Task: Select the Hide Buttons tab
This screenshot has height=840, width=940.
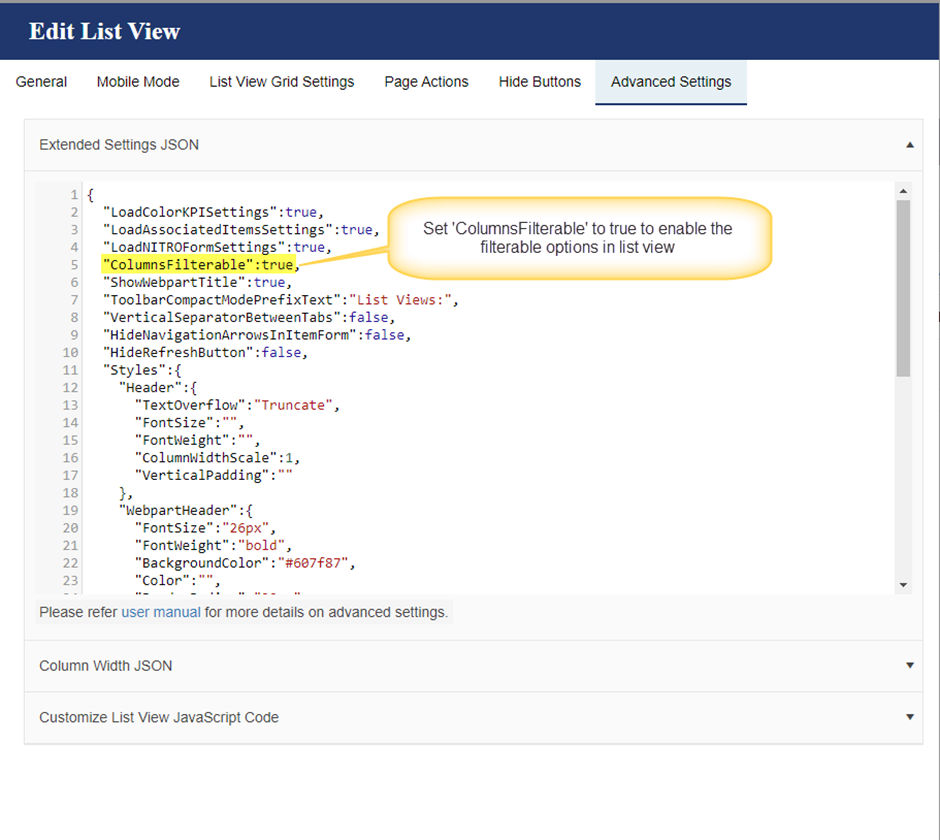Action: pyautogui.click(x=540, y=82)
